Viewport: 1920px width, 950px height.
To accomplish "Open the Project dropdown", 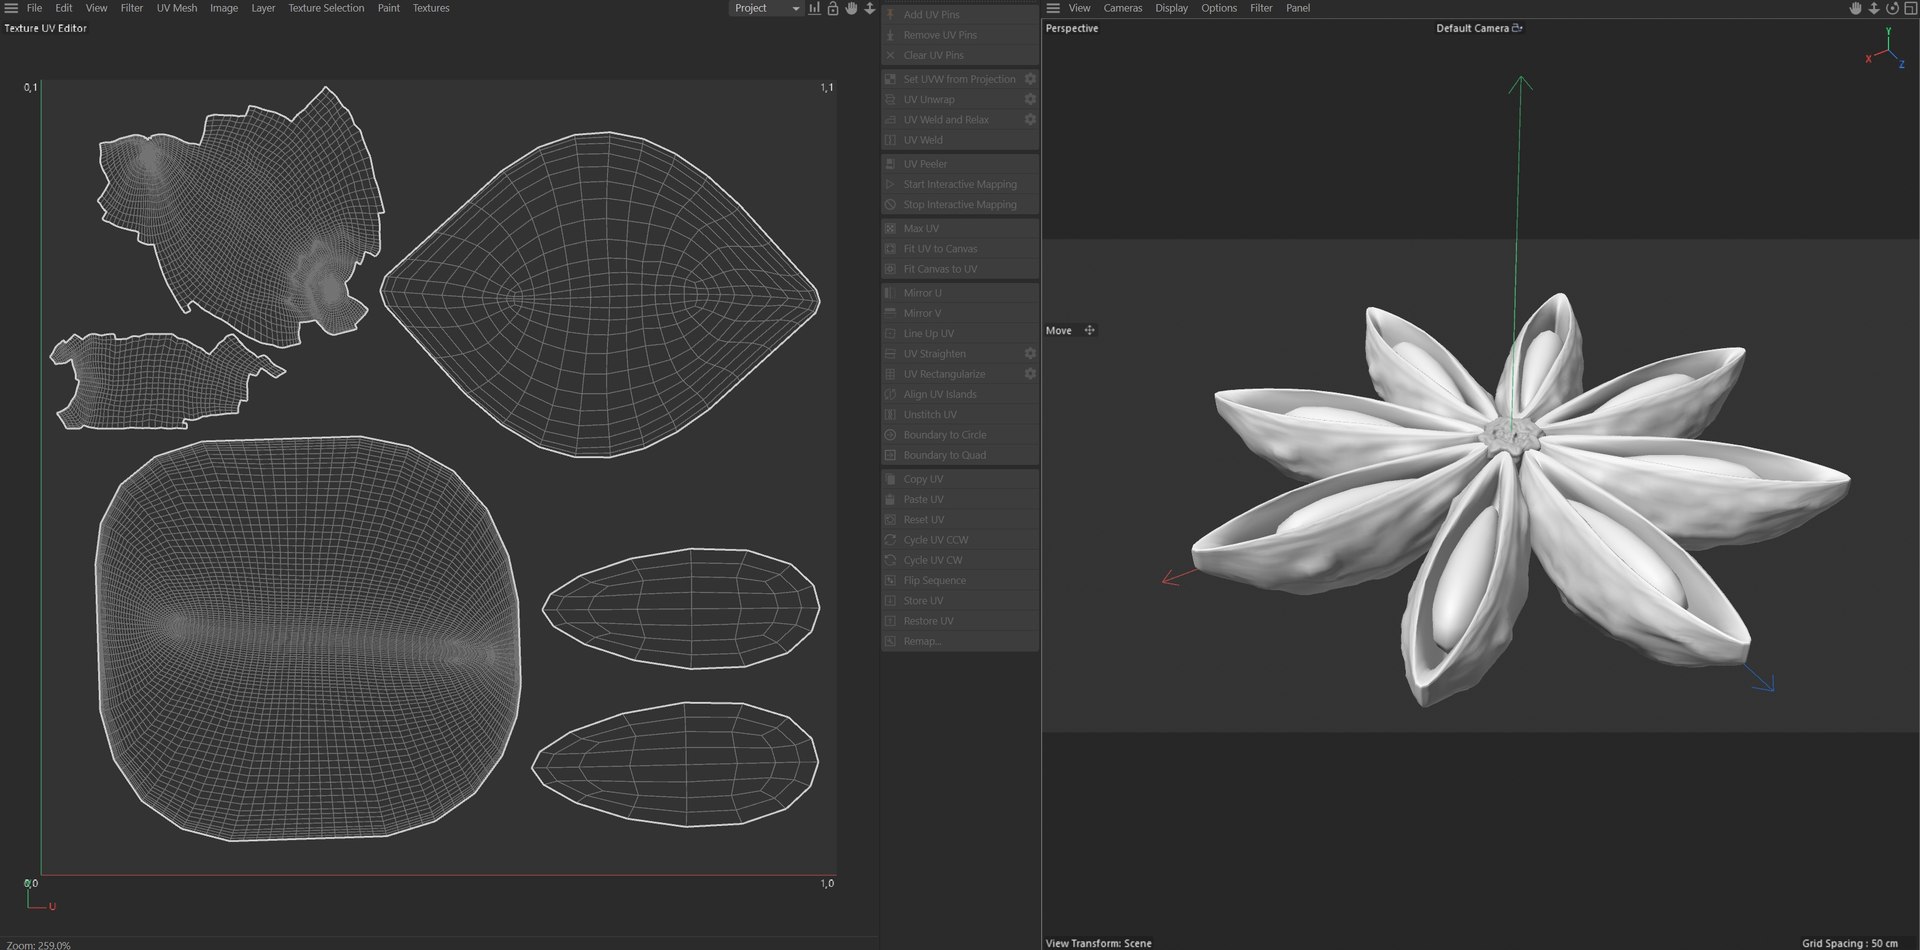I will tap(766, 8).
